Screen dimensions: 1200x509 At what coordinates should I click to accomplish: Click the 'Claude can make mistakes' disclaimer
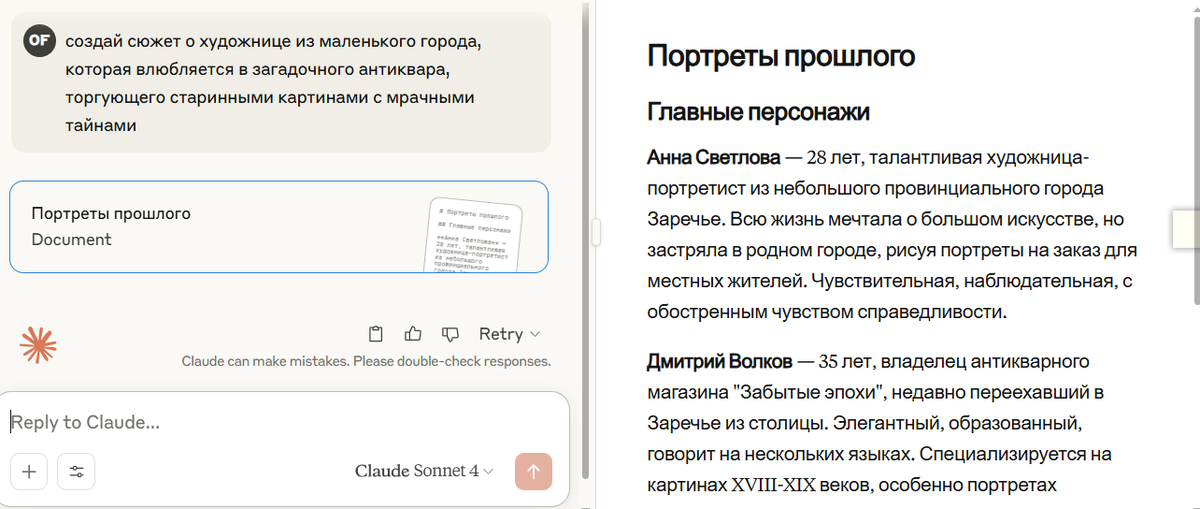[366, 361]
